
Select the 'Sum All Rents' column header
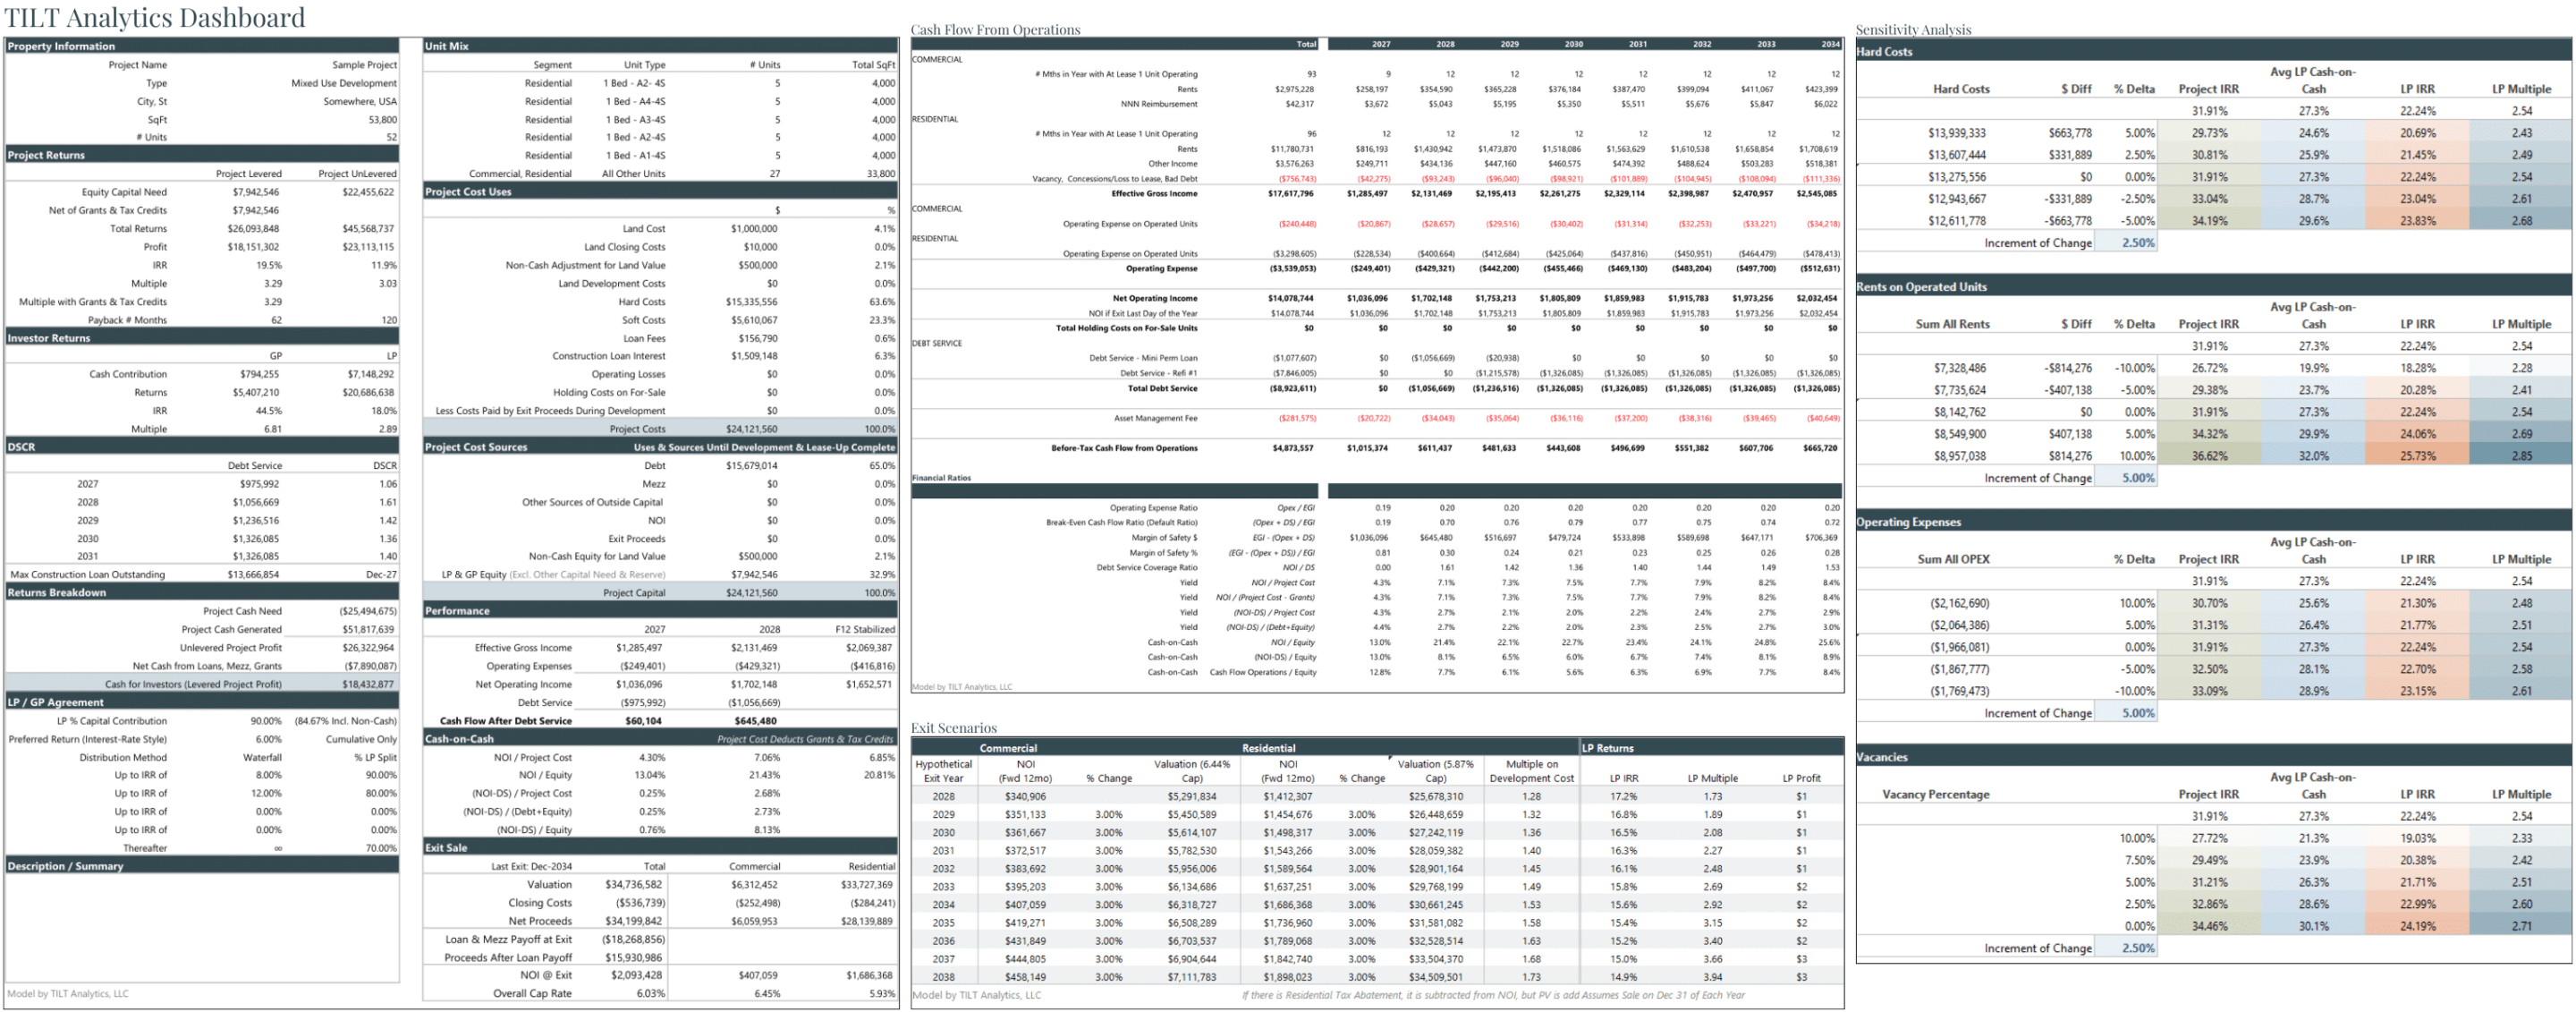[x=1952, y=324]
